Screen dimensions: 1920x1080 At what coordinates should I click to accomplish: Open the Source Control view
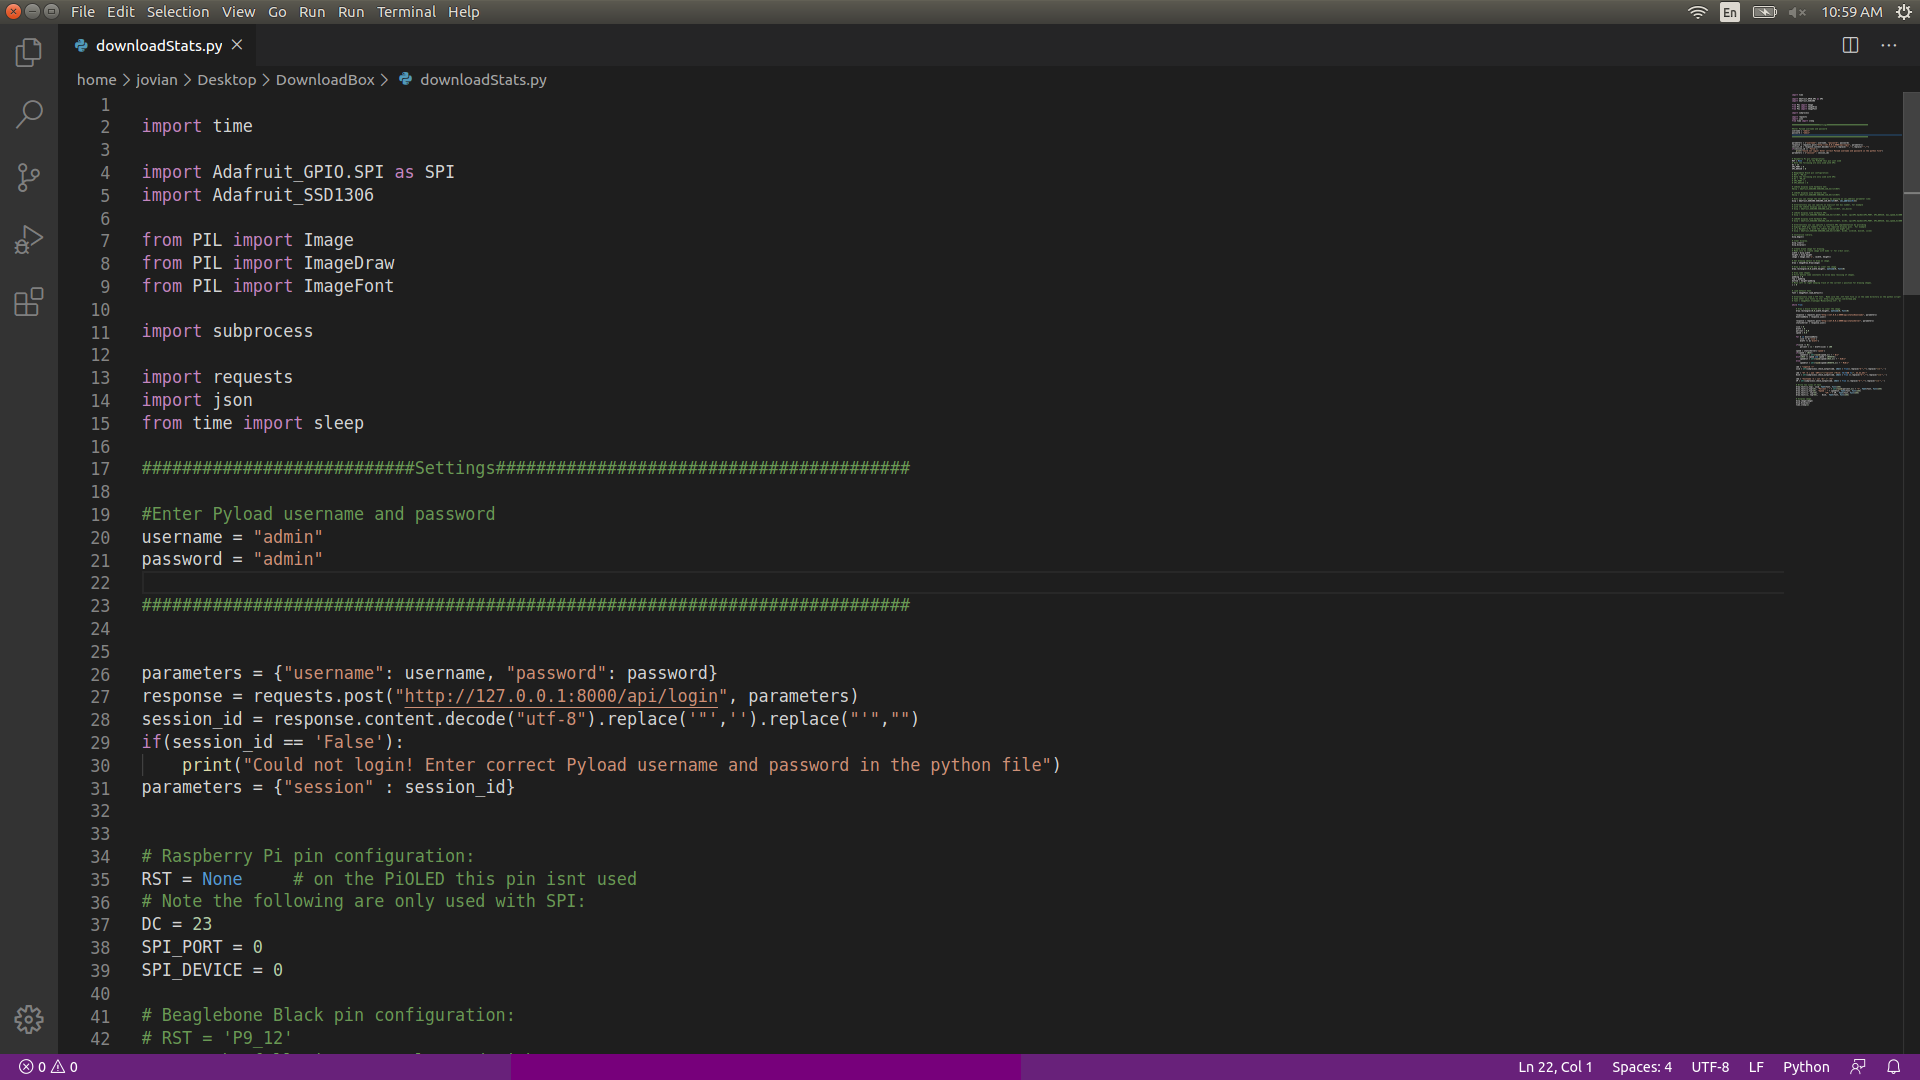pyautogui.click(x=29, y=178)
